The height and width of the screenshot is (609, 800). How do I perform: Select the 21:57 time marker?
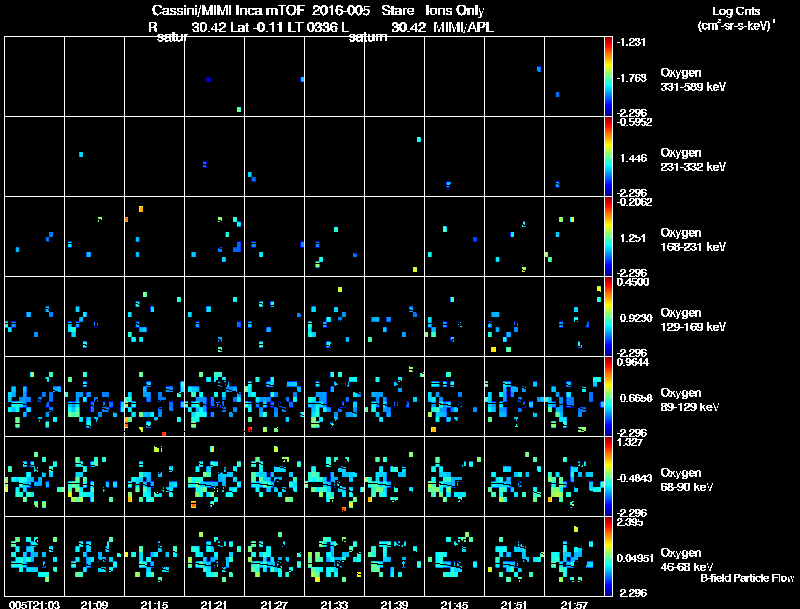pos(574,604)
